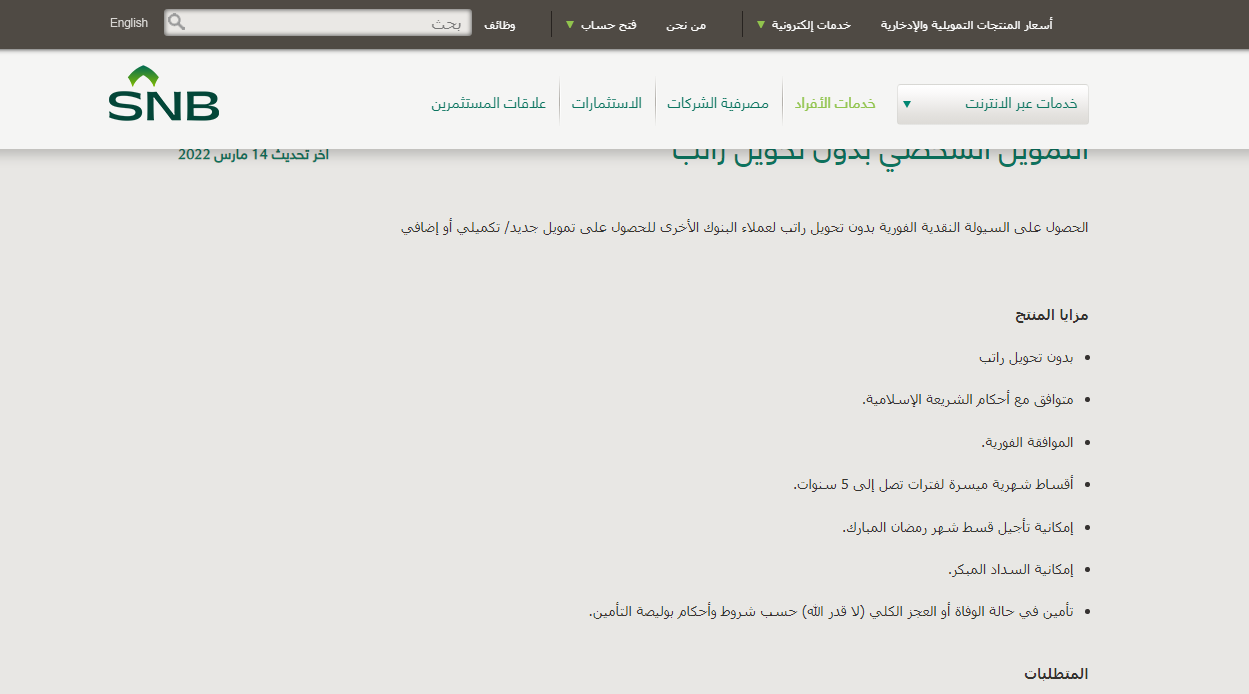The height and width of the screenshot is (694, 1249).
Task: Click the search magnifier icon
Action: coord(177,22)
